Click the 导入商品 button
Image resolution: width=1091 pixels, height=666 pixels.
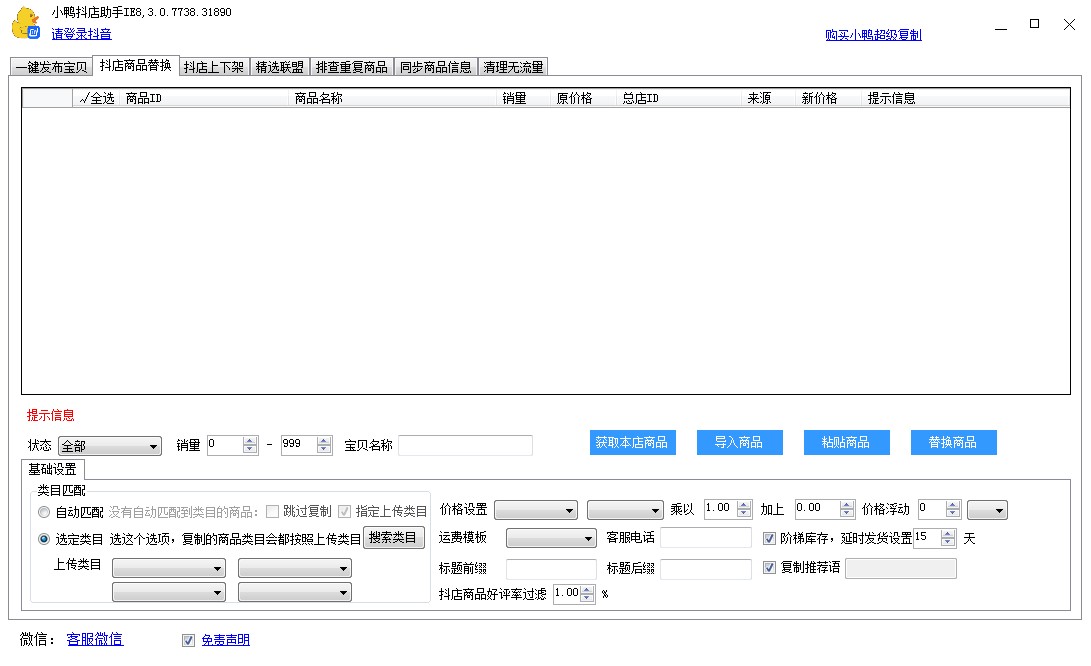click(x=738, y=442)
